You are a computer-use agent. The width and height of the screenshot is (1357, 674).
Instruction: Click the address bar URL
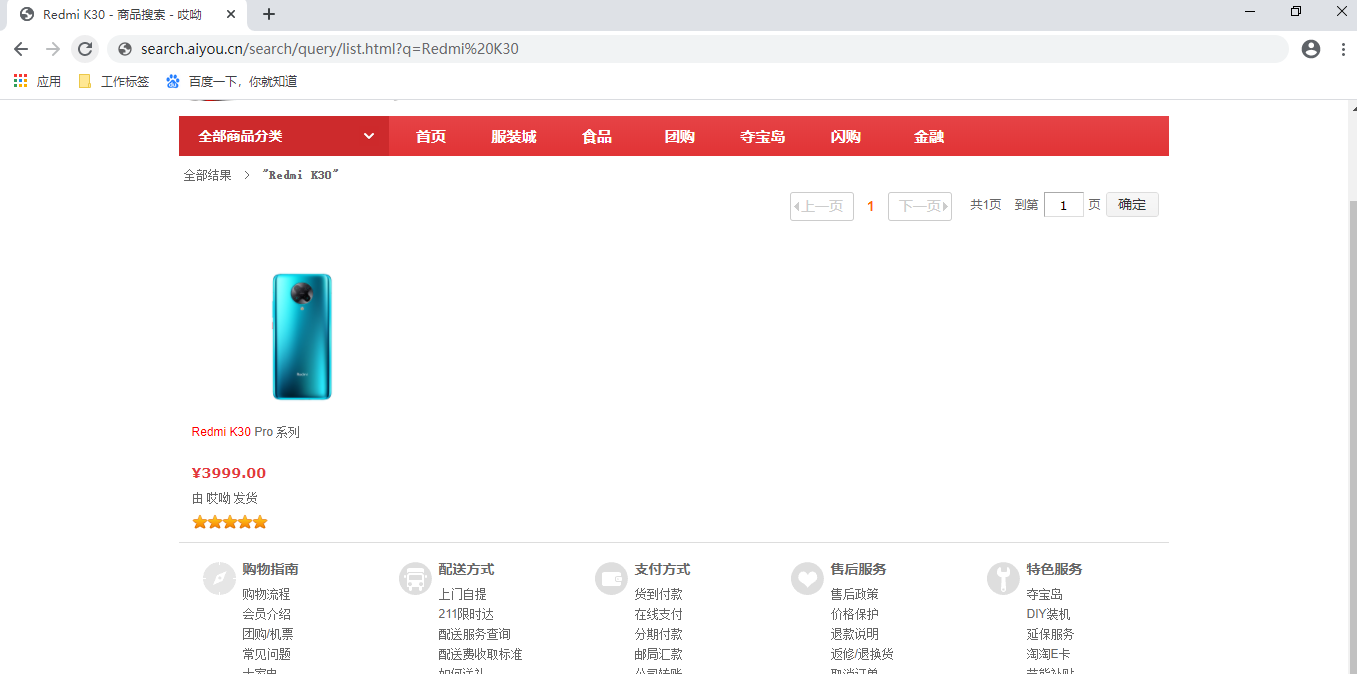coord(330,49)
